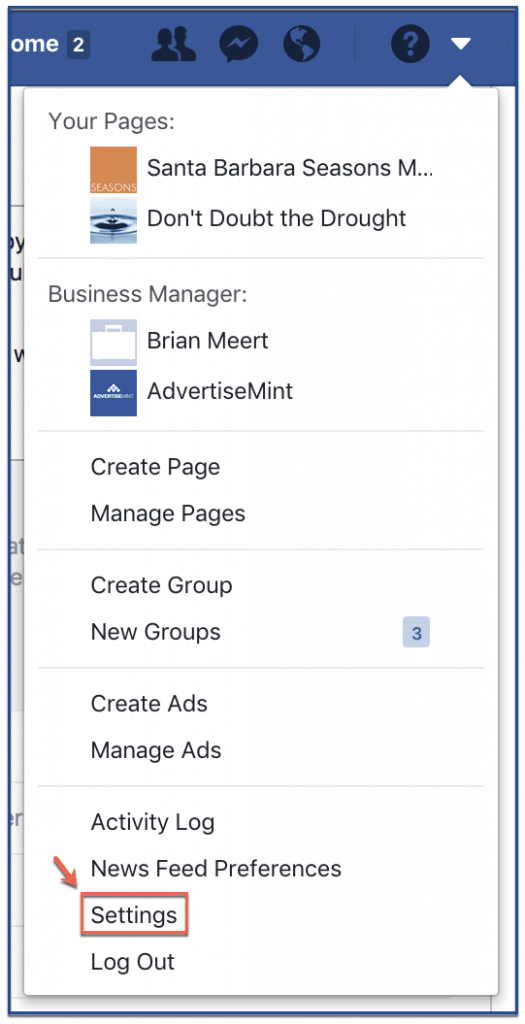
Task: Select Log Out
Action: point(133,962)
